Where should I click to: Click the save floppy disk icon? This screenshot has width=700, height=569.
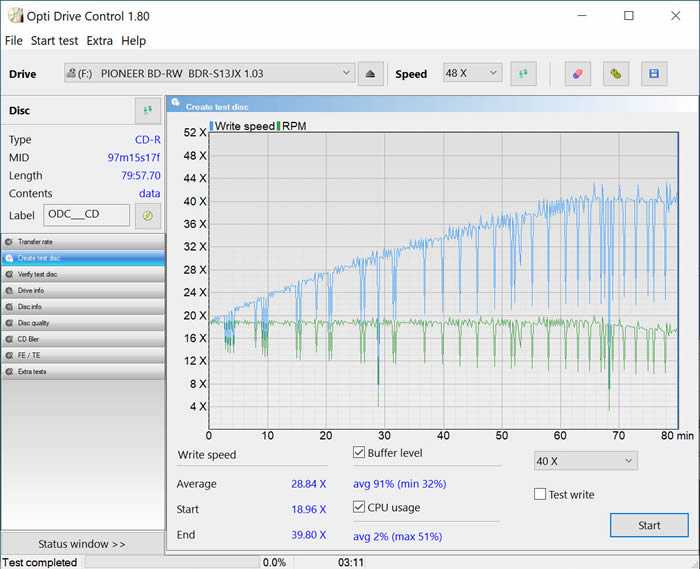653,73
